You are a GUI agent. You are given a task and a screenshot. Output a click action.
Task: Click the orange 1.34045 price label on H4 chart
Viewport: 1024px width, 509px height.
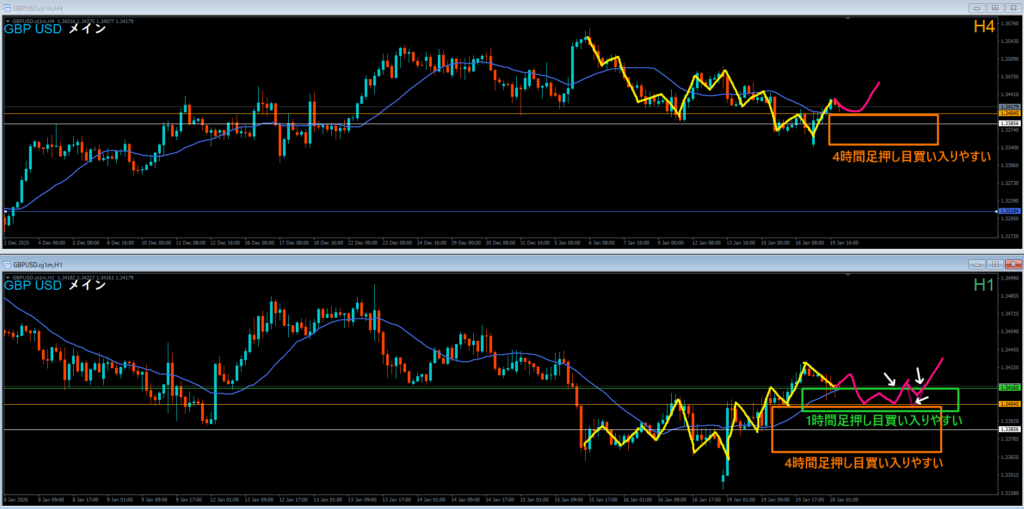[x=1008, y=115]
